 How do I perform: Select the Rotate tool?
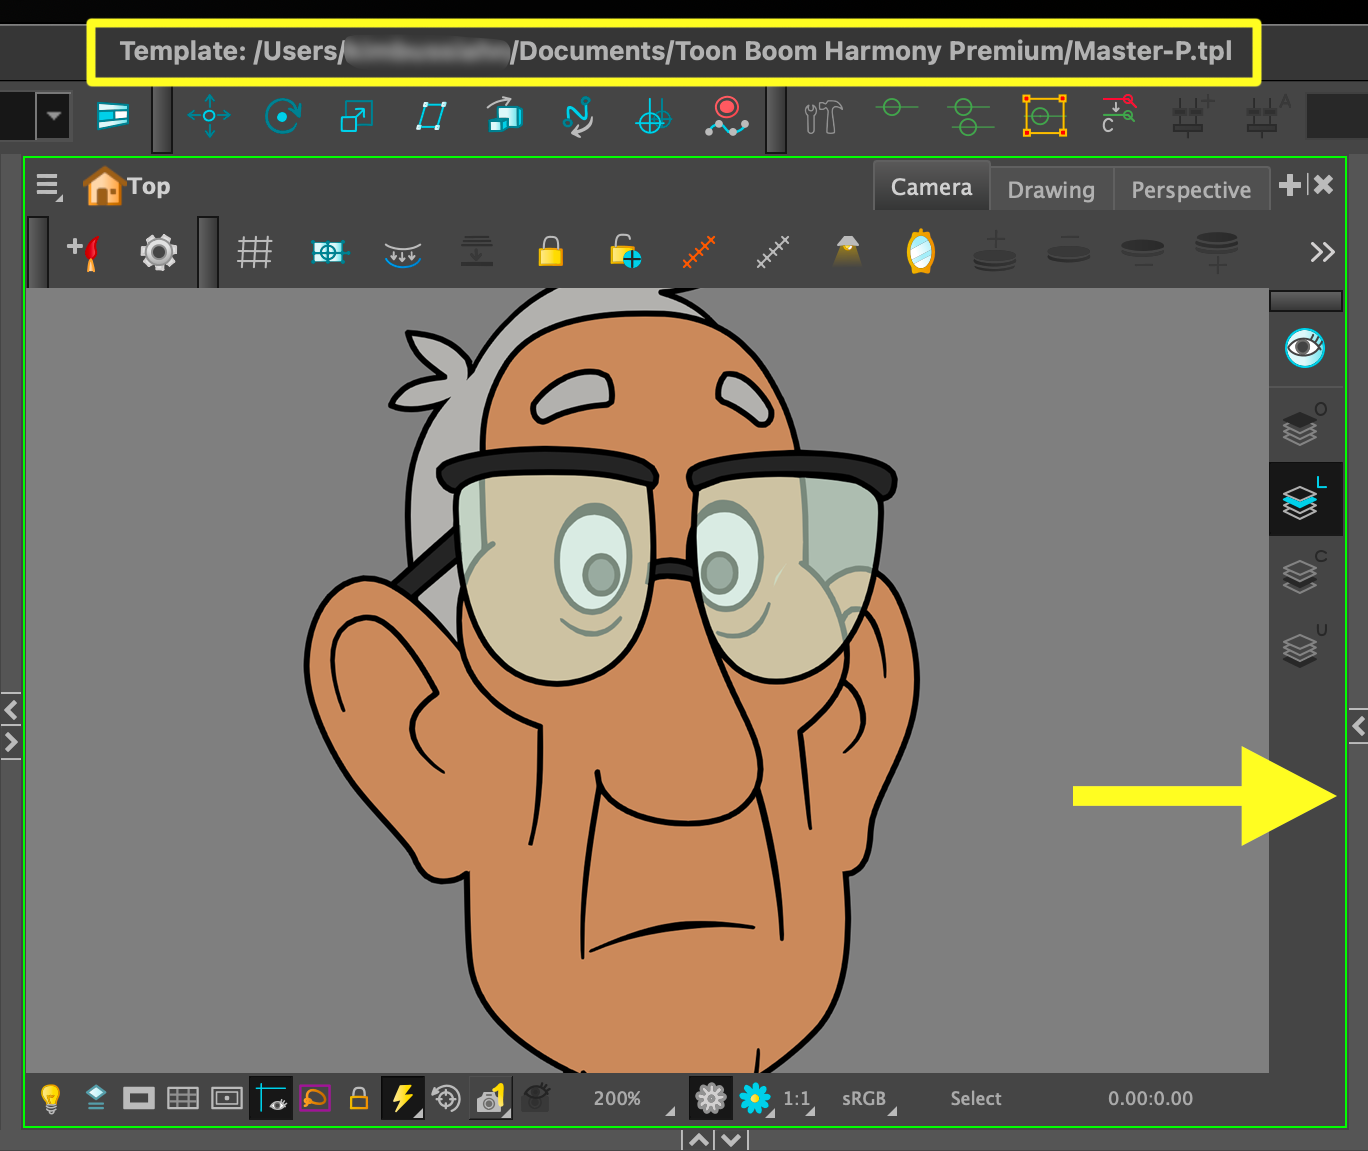click(x=283, y=116)
